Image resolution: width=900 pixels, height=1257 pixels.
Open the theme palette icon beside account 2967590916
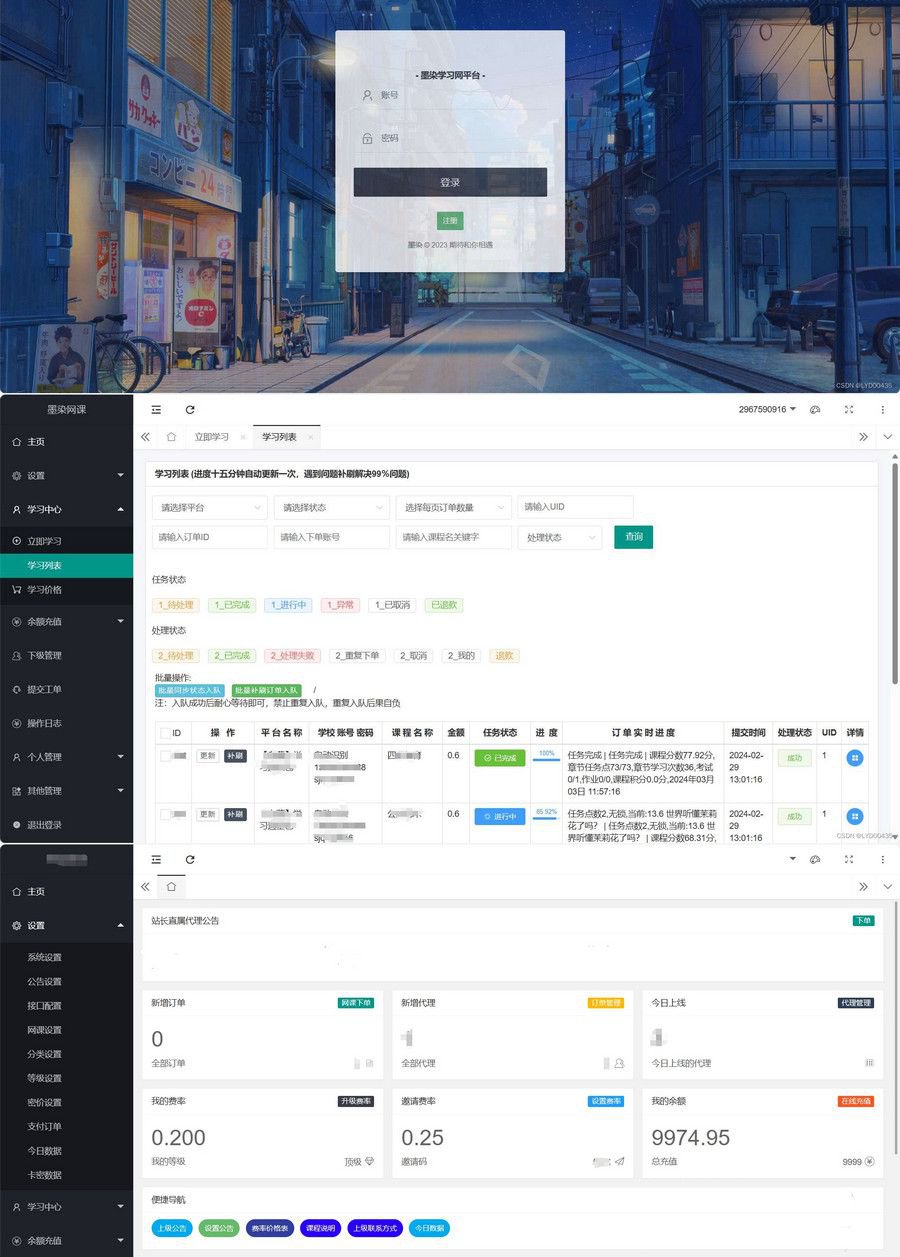coord(815,410)
